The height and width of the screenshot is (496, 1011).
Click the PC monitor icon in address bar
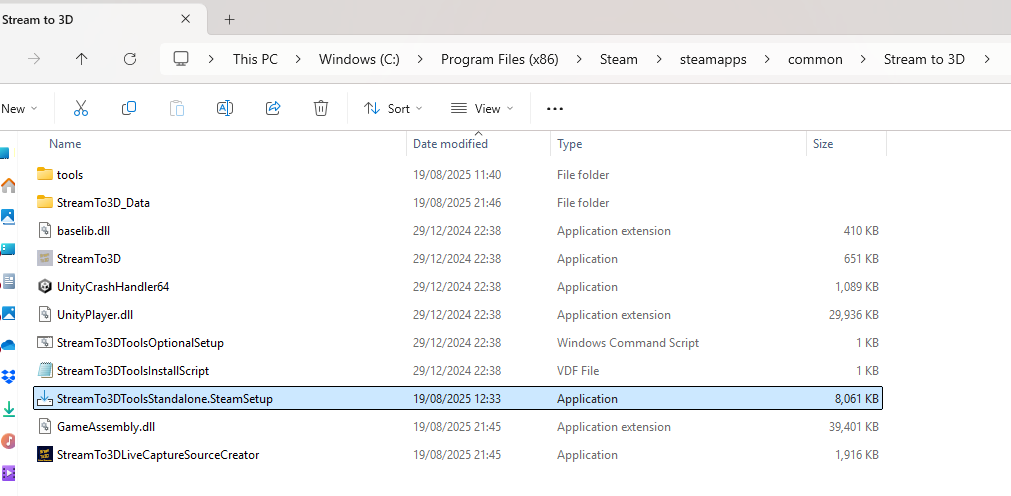coord(181,59)
